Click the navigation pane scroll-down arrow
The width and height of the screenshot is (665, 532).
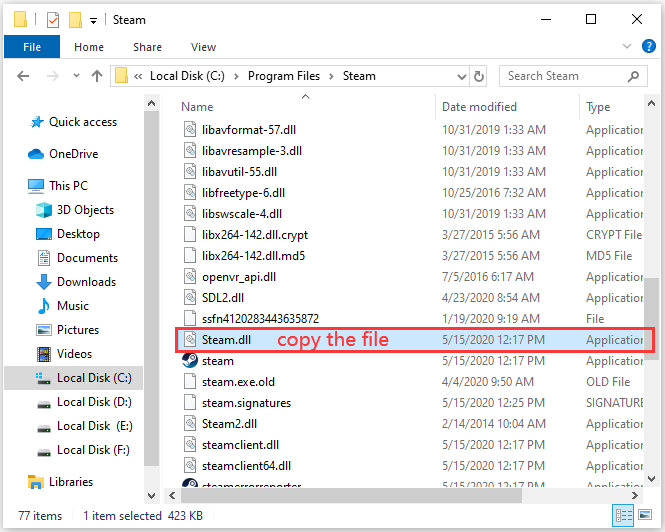[x=151, y=495]
